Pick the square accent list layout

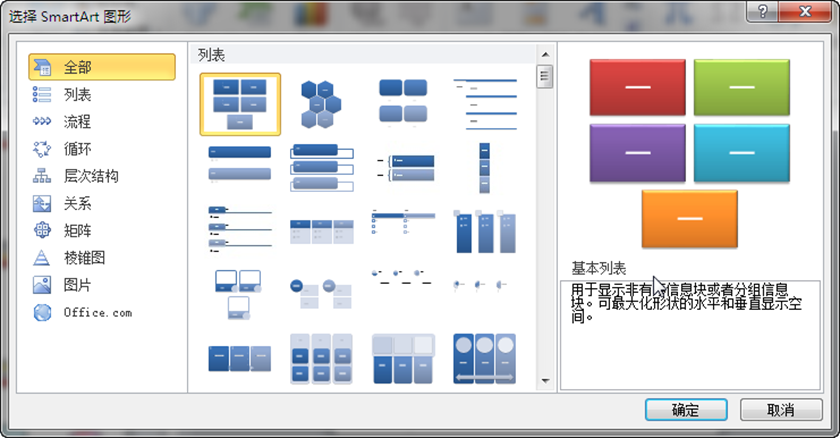point(403,222)
